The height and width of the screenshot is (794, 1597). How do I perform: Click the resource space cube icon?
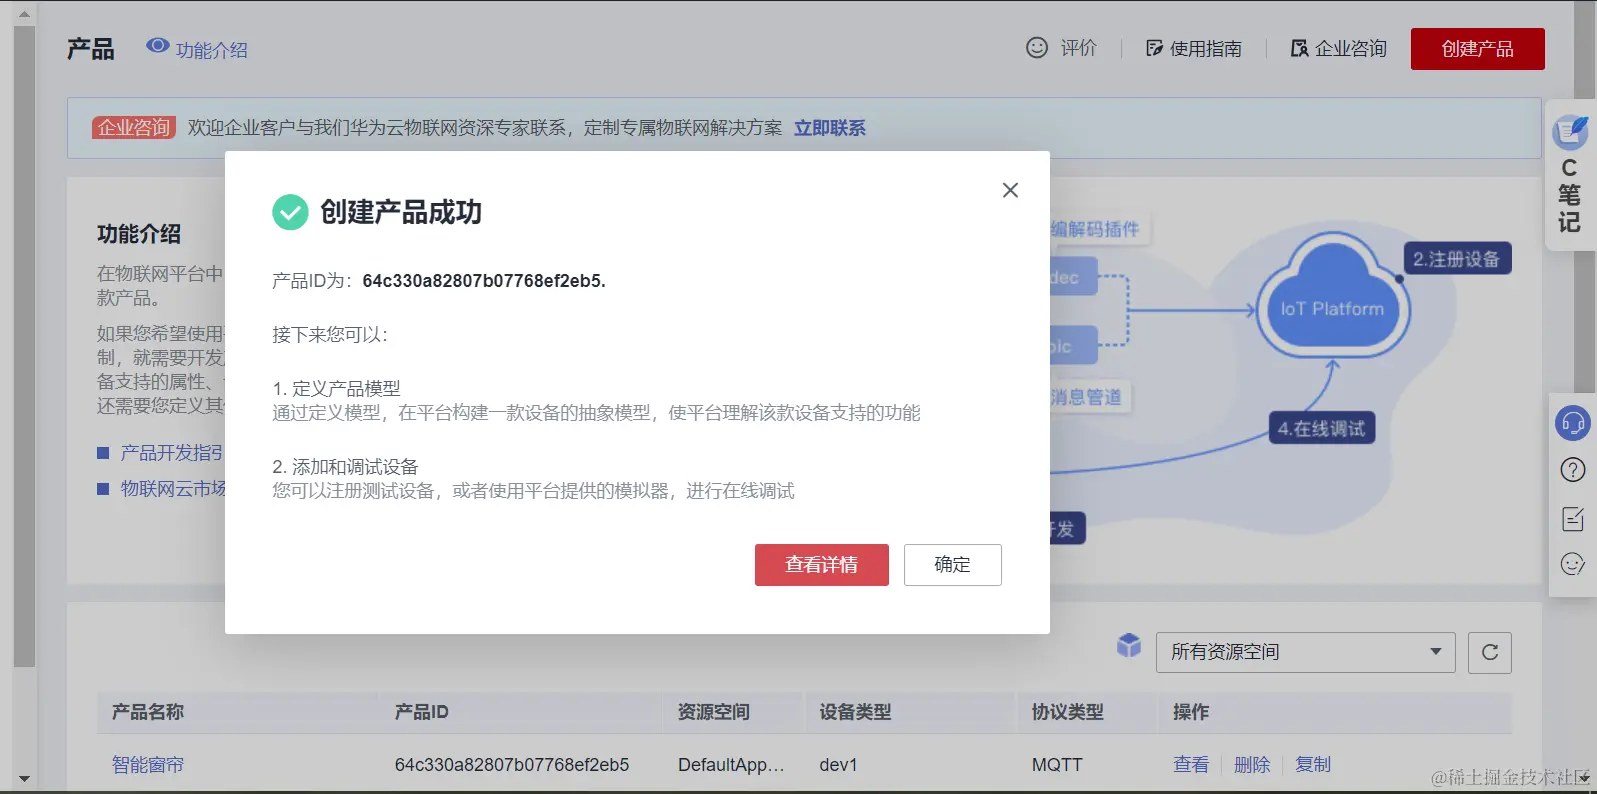click(1129, 646)
